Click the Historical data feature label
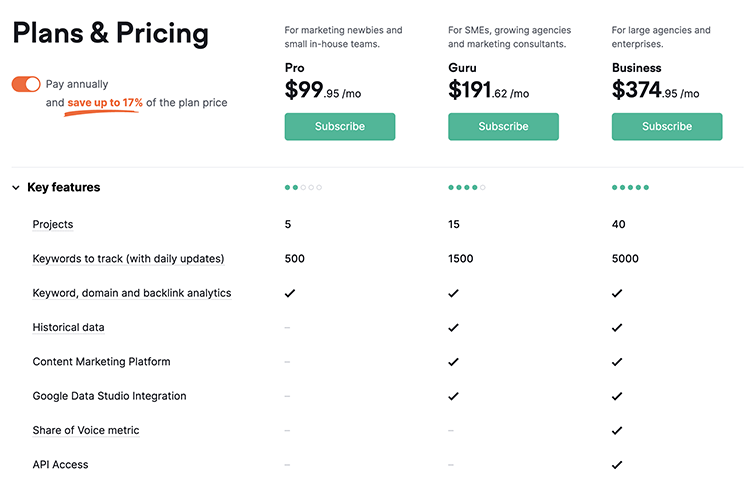The width and height of the screenshot is (750, 495). [x=68, y=328]
